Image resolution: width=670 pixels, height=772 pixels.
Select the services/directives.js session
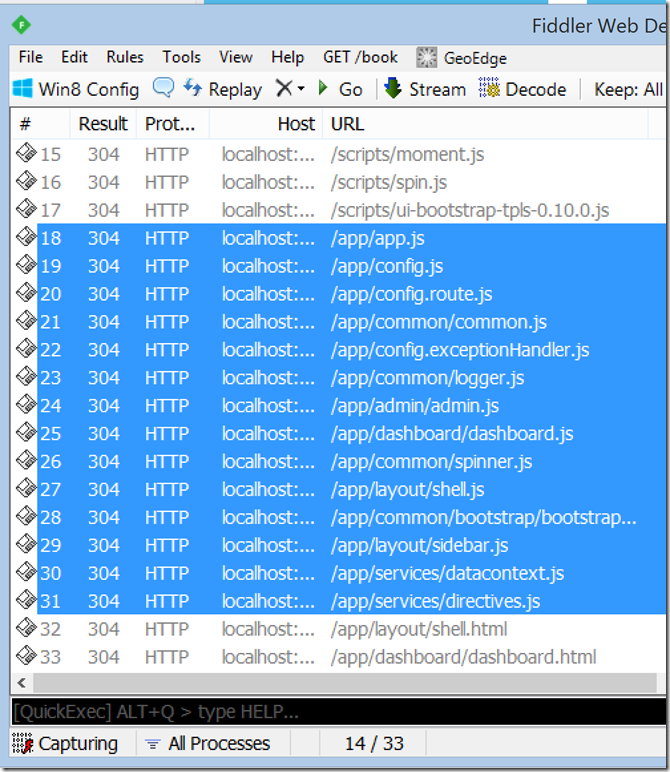(339, 601)
